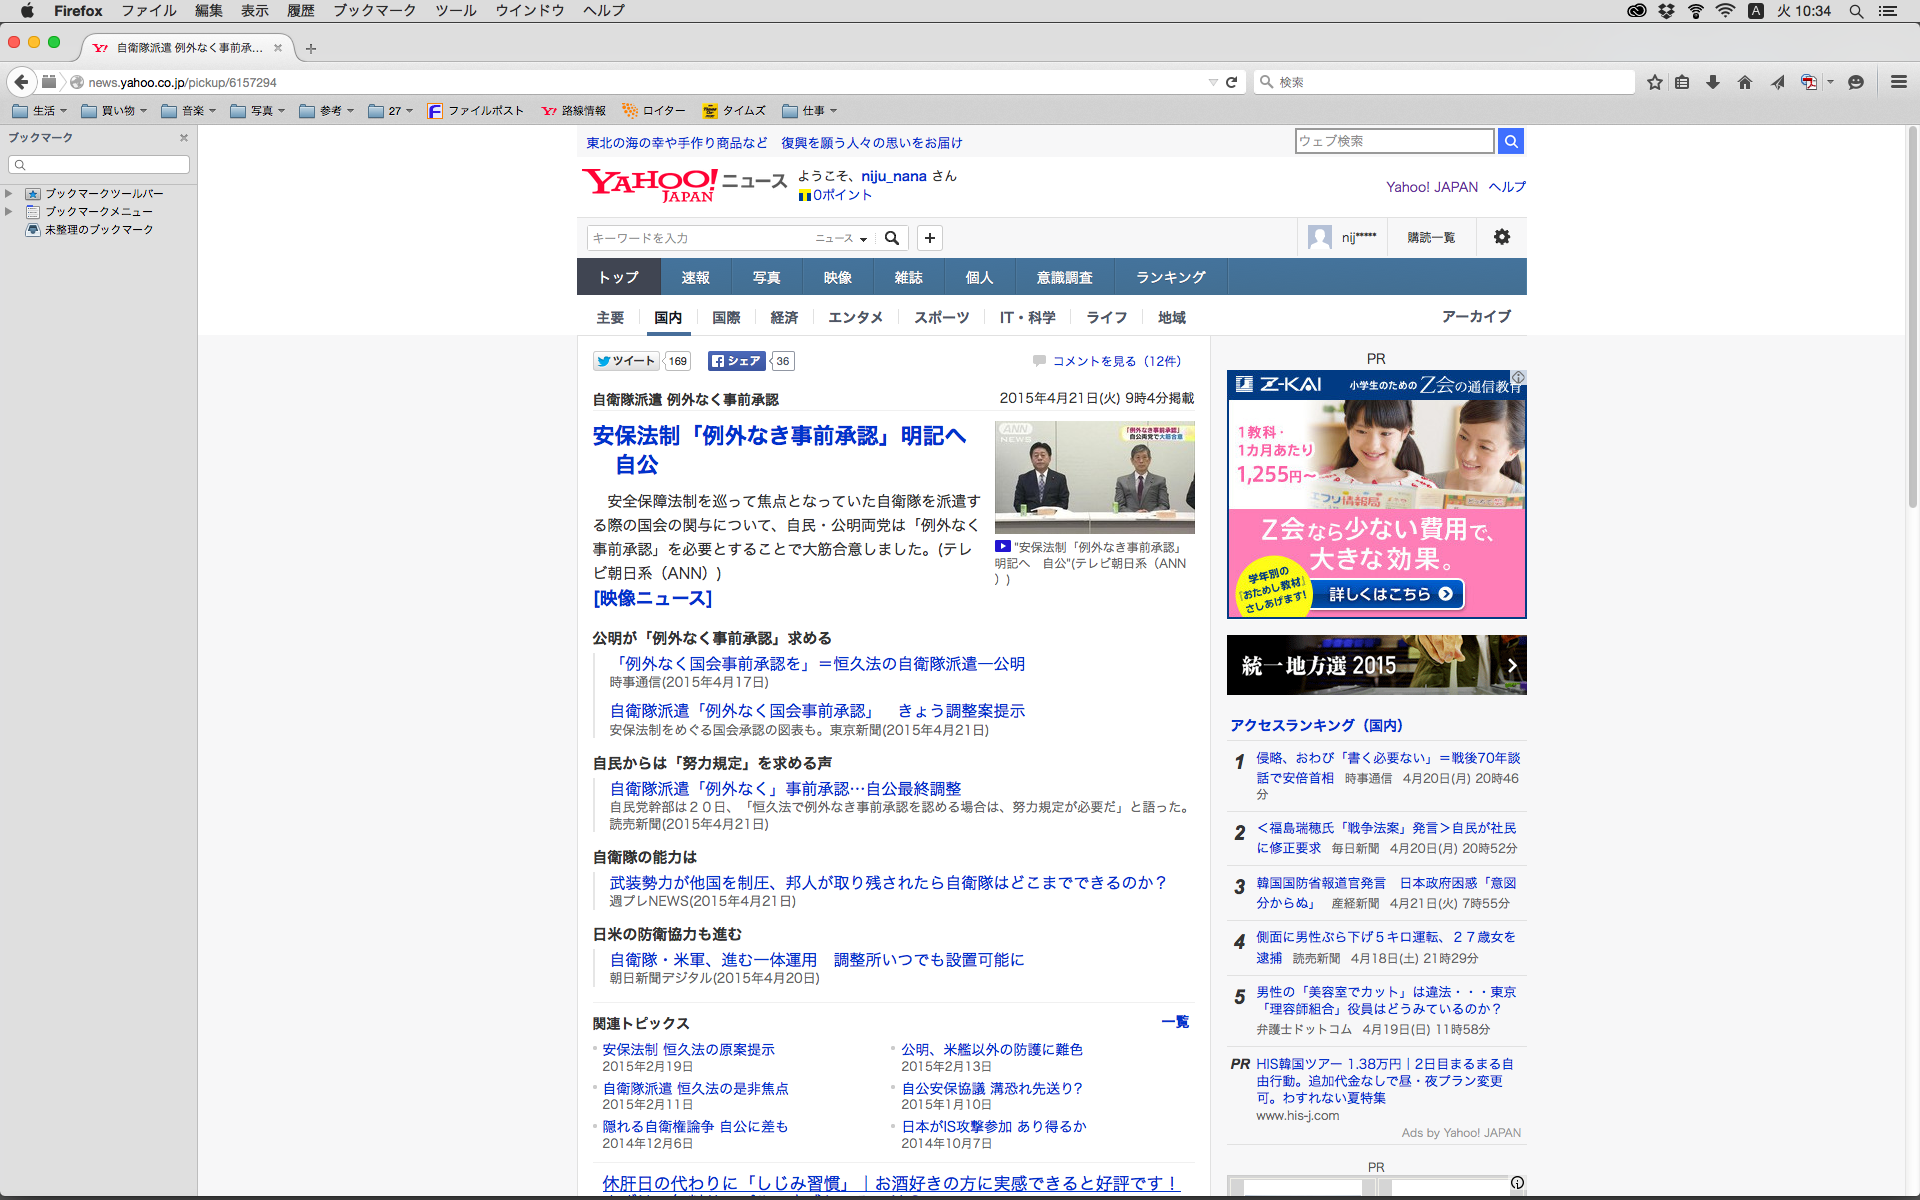Viewport: 1920px width, 1200px height.
Task: Open the 映像ニュース link
Action: (652, 598)
